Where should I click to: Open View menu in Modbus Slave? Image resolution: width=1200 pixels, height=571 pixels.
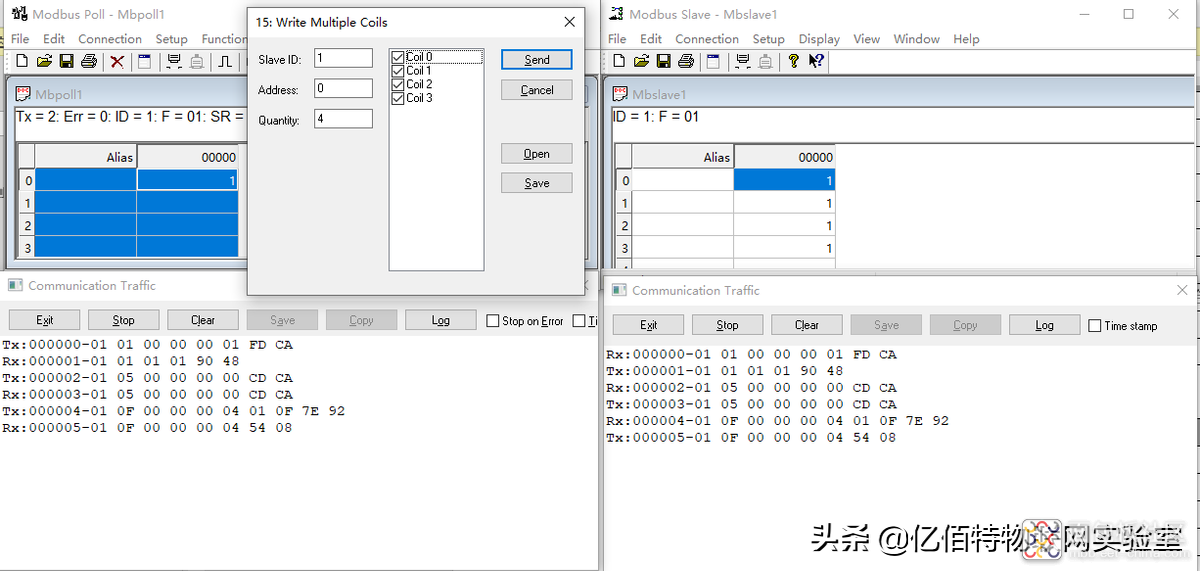click(866, 39)
